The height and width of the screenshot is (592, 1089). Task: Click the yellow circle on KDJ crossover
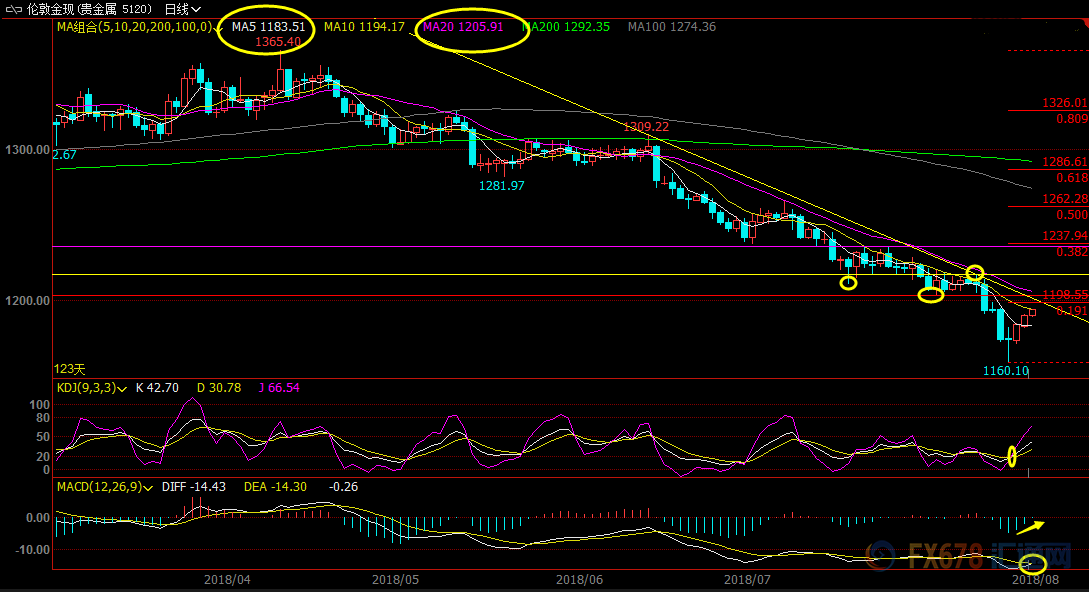[1012, 457]
